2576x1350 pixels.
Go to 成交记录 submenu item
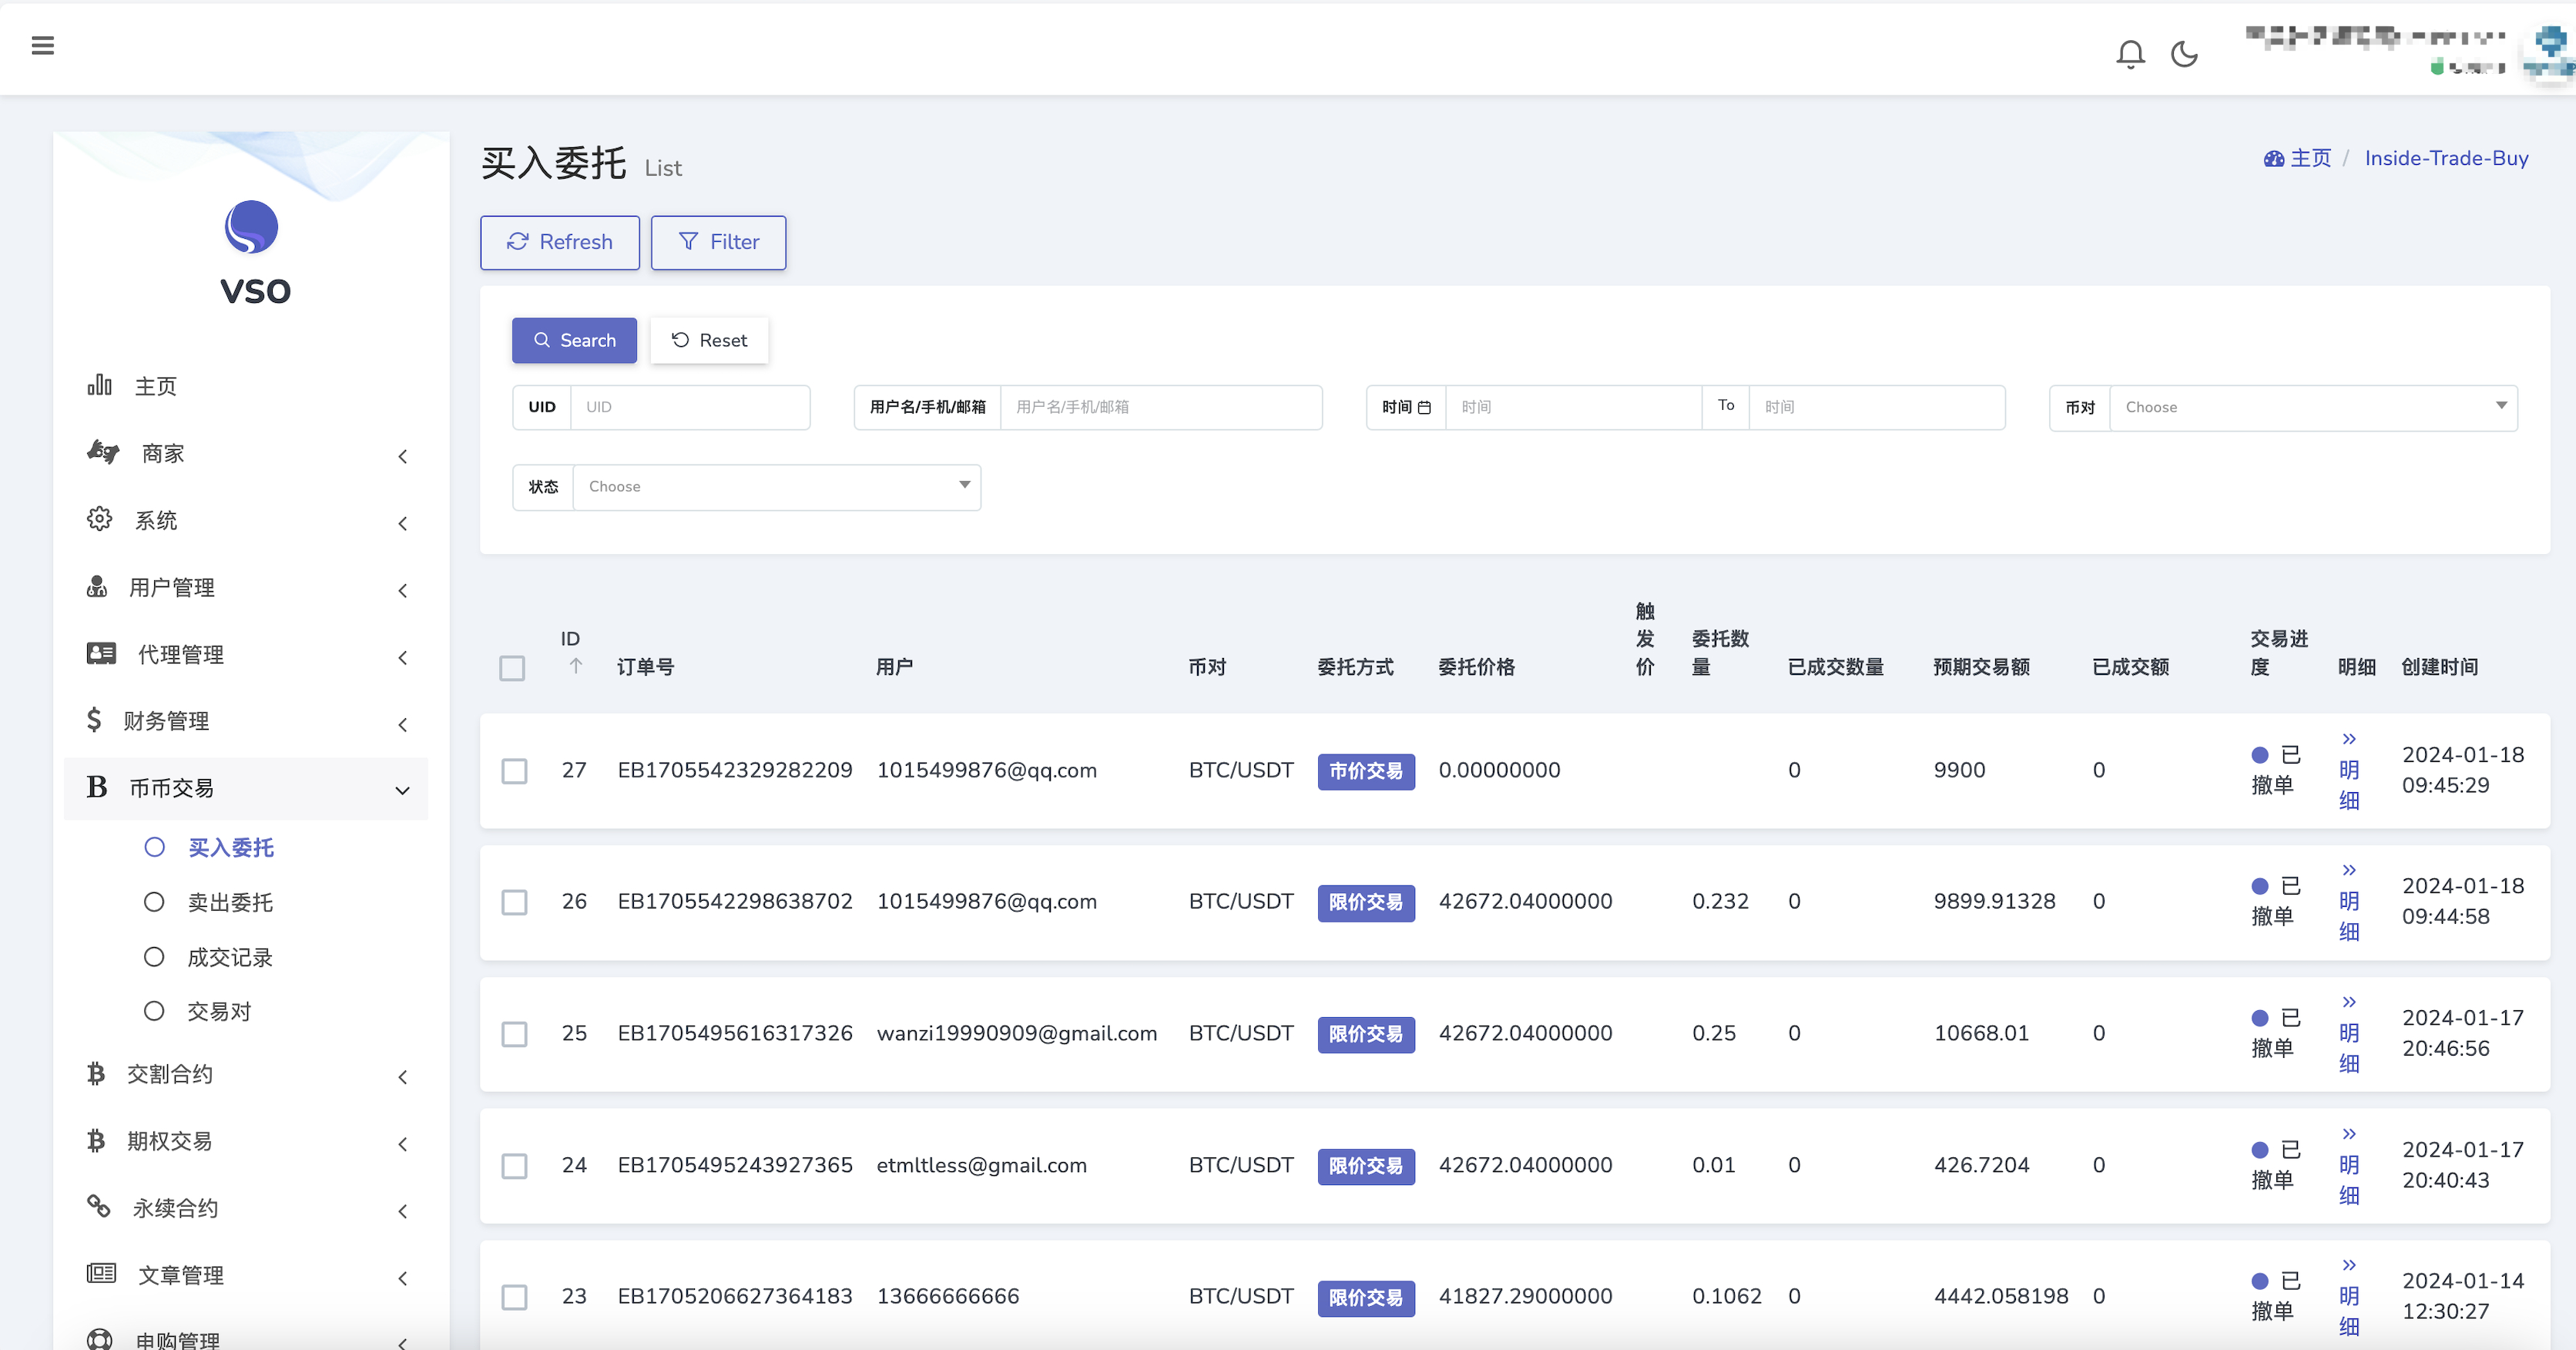point(230,957)
